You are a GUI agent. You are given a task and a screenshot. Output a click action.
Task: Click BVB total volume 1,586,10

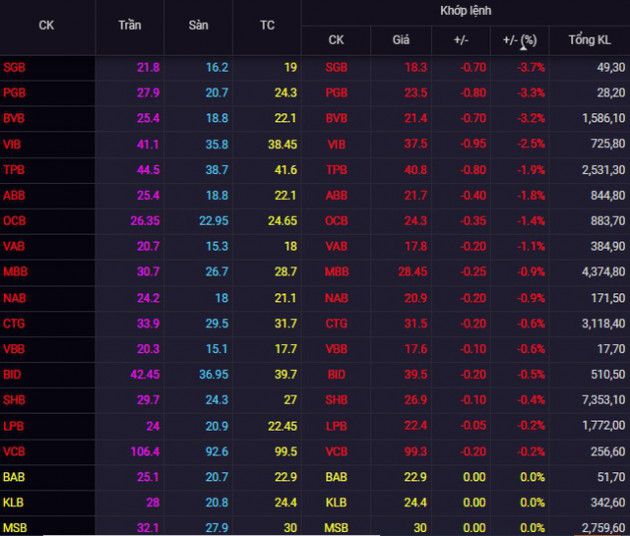pos(603,118)
